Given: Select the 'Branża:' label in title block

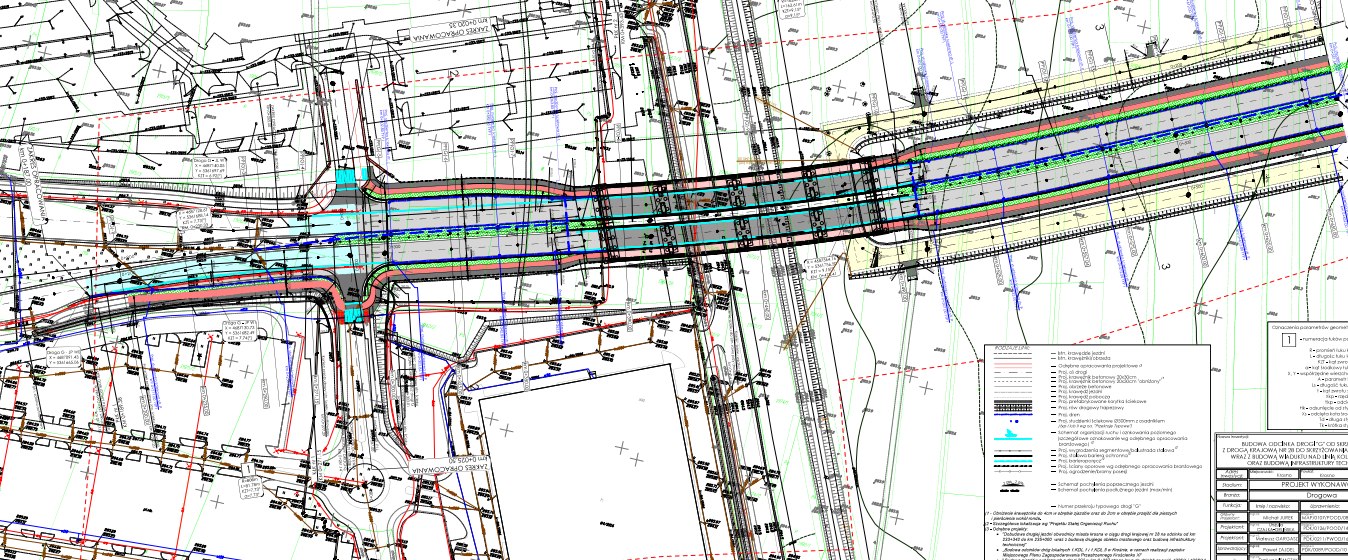Looking at the screenshot, I should coord(1231,495).
